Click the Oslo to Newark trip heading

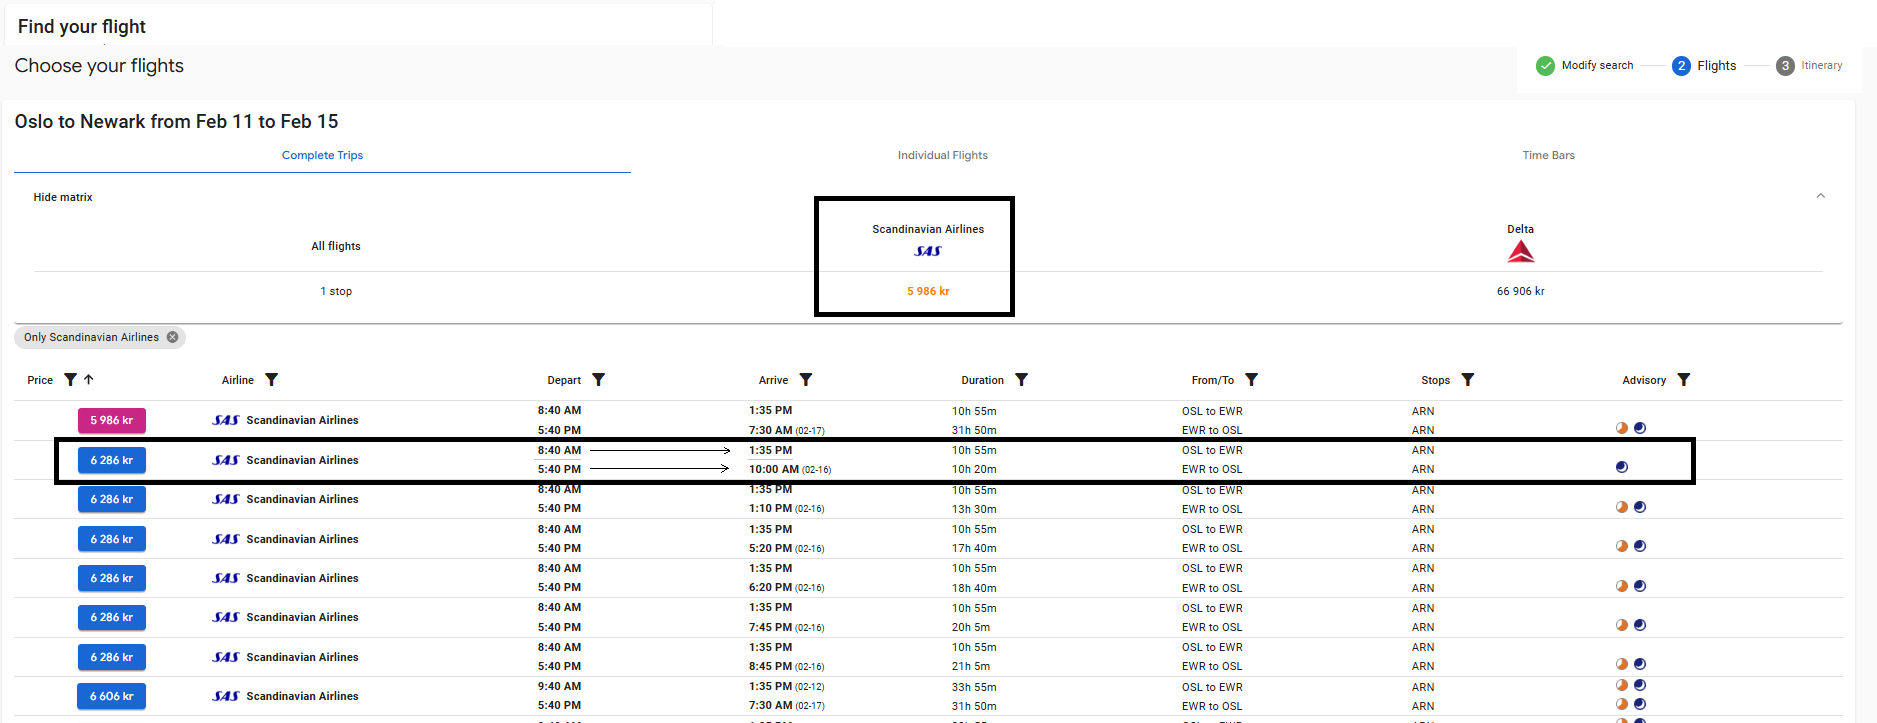[x=176, y=122]
